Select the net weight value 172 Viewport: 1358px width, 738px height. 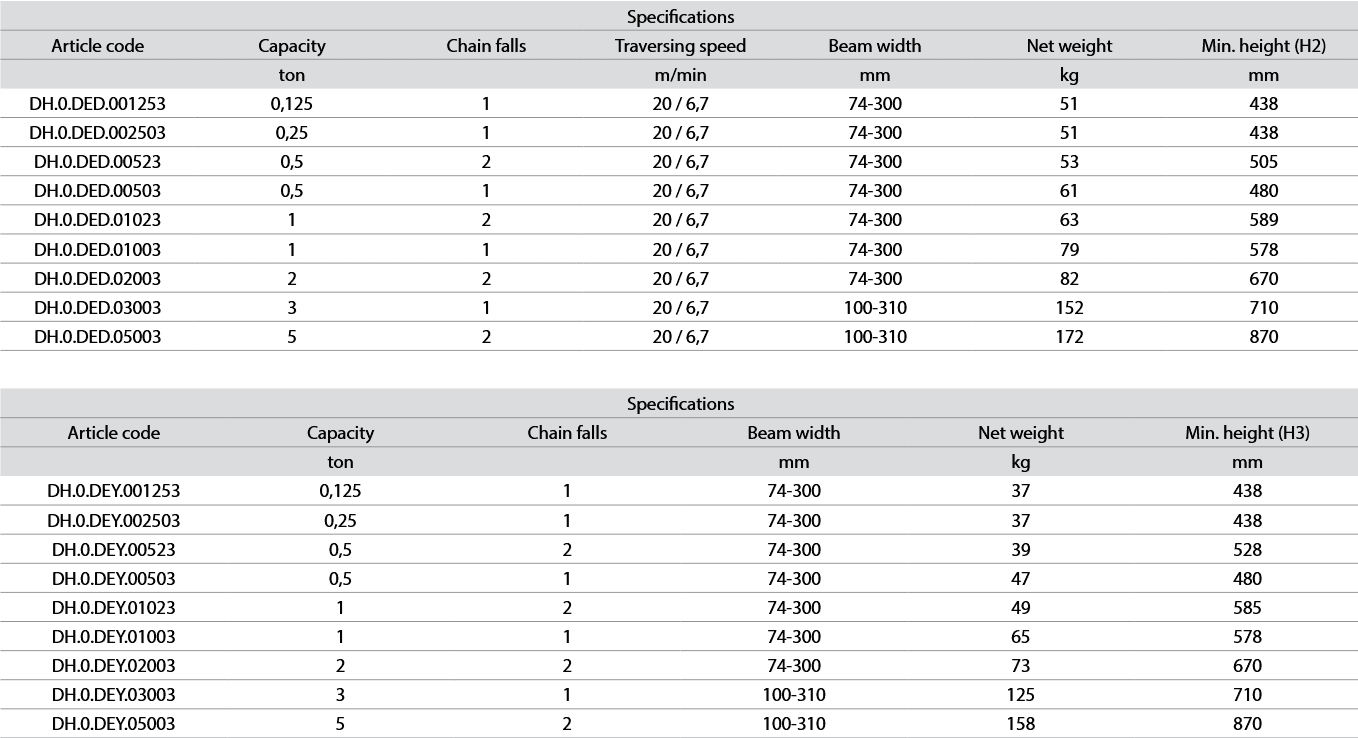click(1069, 337)
